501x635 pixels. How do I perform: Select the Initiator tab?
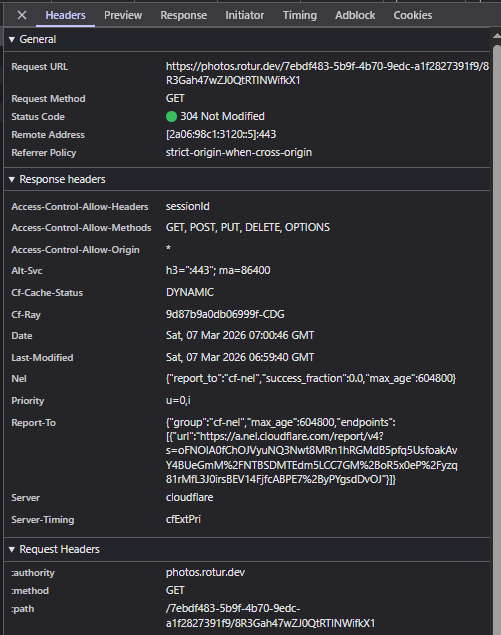click(245, 15)
